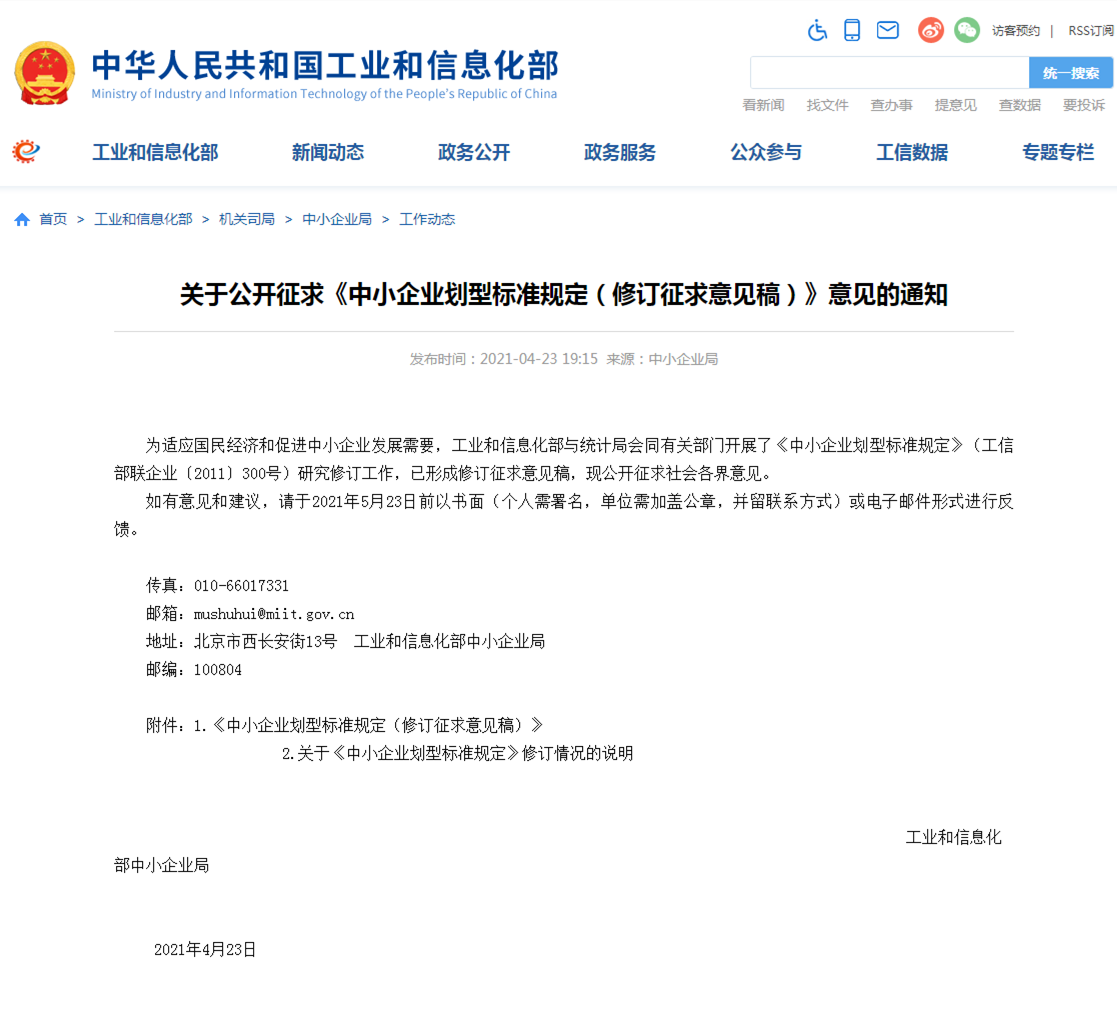The height and width of the screenshot is (1035, 1117).
Task: Open the Weibo icon
Action: (930, 30)
